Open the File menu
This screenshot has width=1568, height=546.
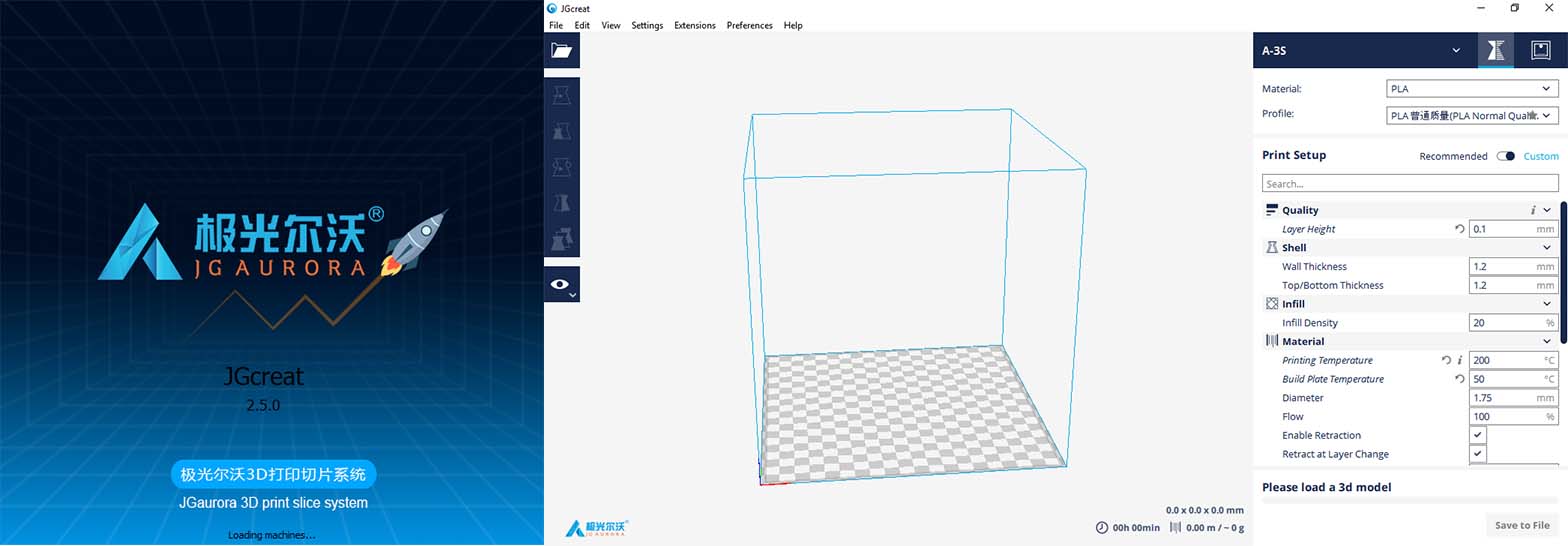(556, 25)
